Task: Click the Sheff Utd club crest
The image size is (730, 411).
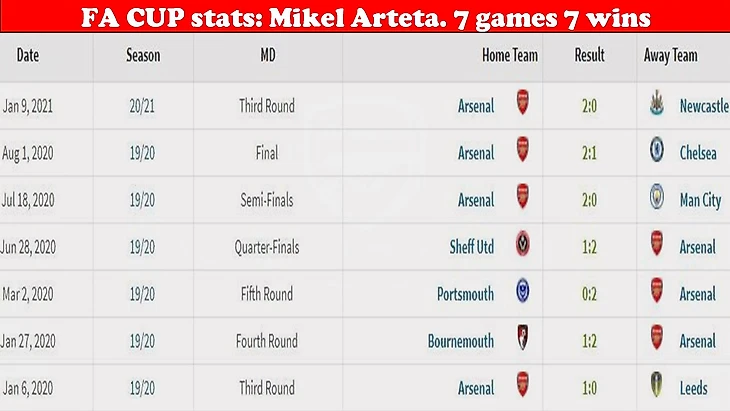Action: (x=523, y=244)
